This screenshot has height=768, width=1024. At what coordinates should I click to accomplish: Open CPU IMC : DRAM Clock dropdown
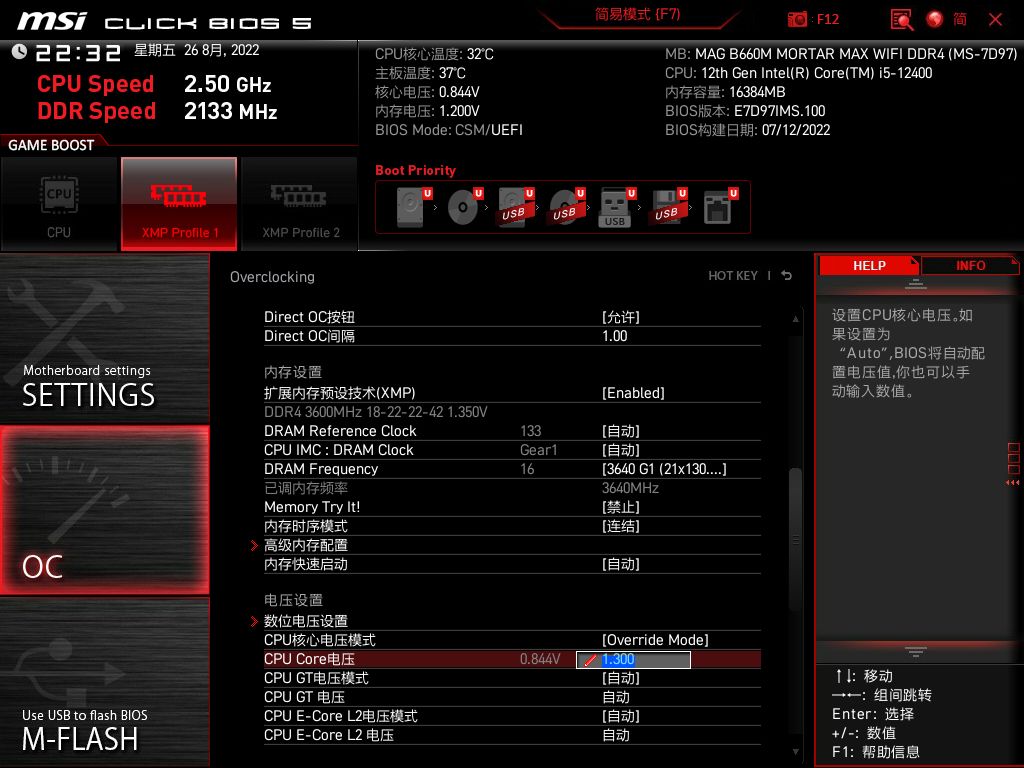(x=620, y=450)
